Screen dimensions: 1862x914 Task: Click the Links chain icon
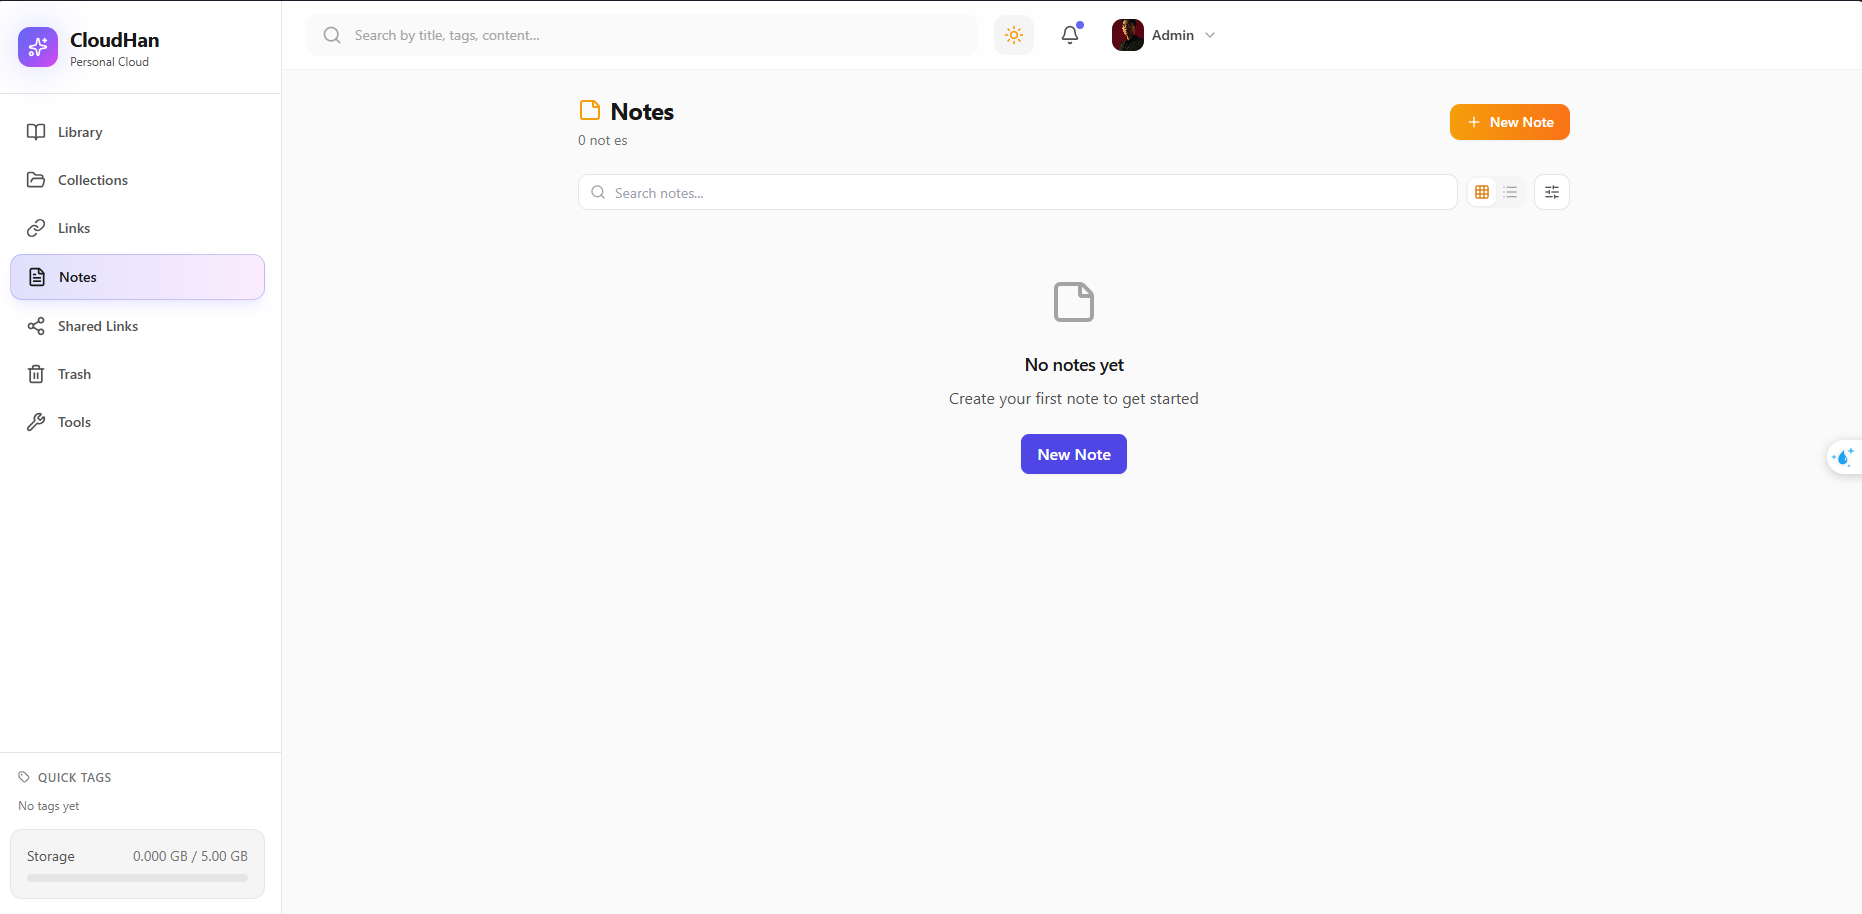pos(36,228)
